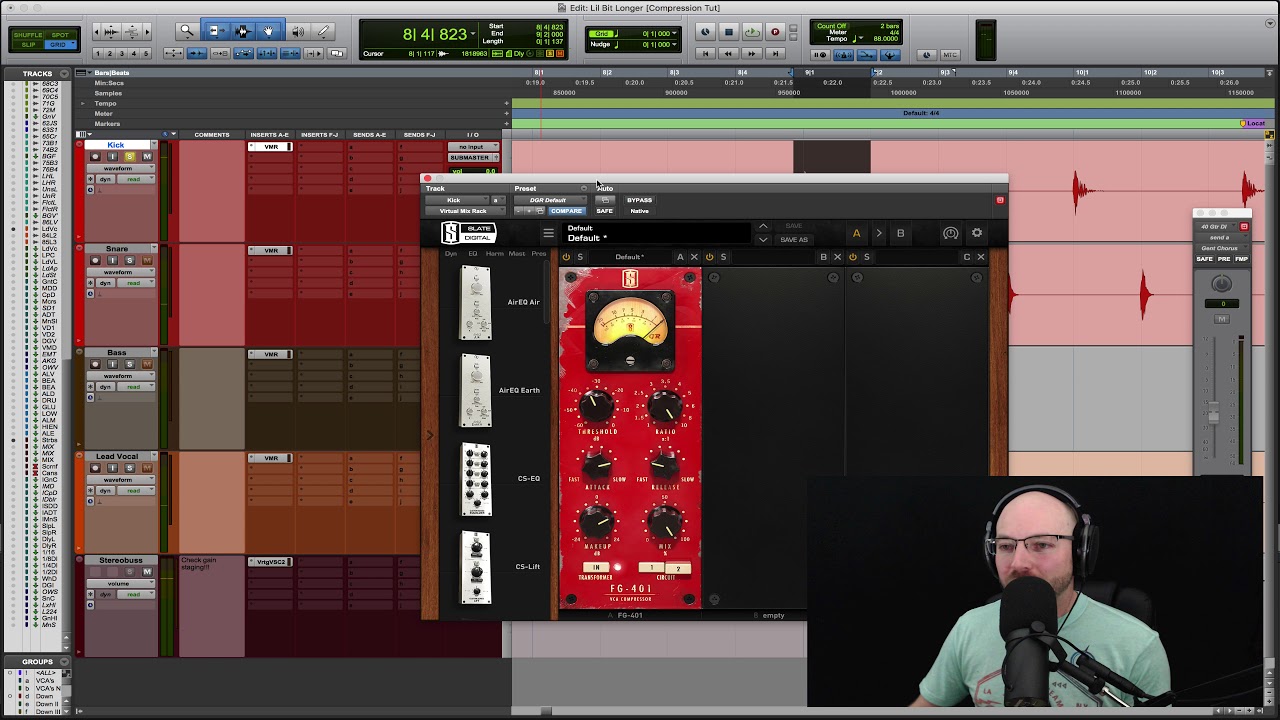The image size is (1280, 720).
Task: Click the Play transport button
Action: [x=751, y=32]
